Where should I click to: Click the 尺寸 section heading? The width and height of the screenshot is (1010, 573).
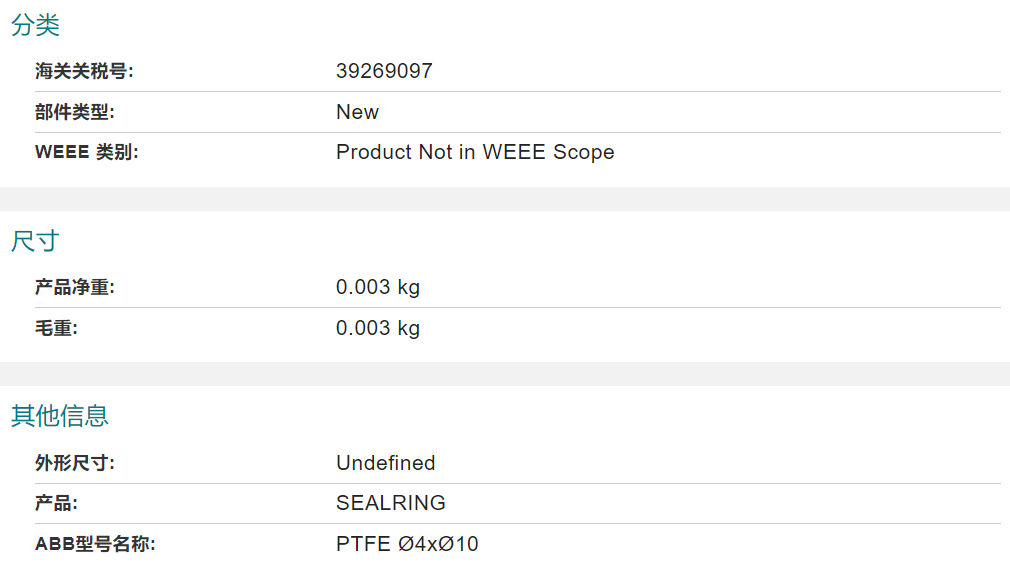[35, 241]
